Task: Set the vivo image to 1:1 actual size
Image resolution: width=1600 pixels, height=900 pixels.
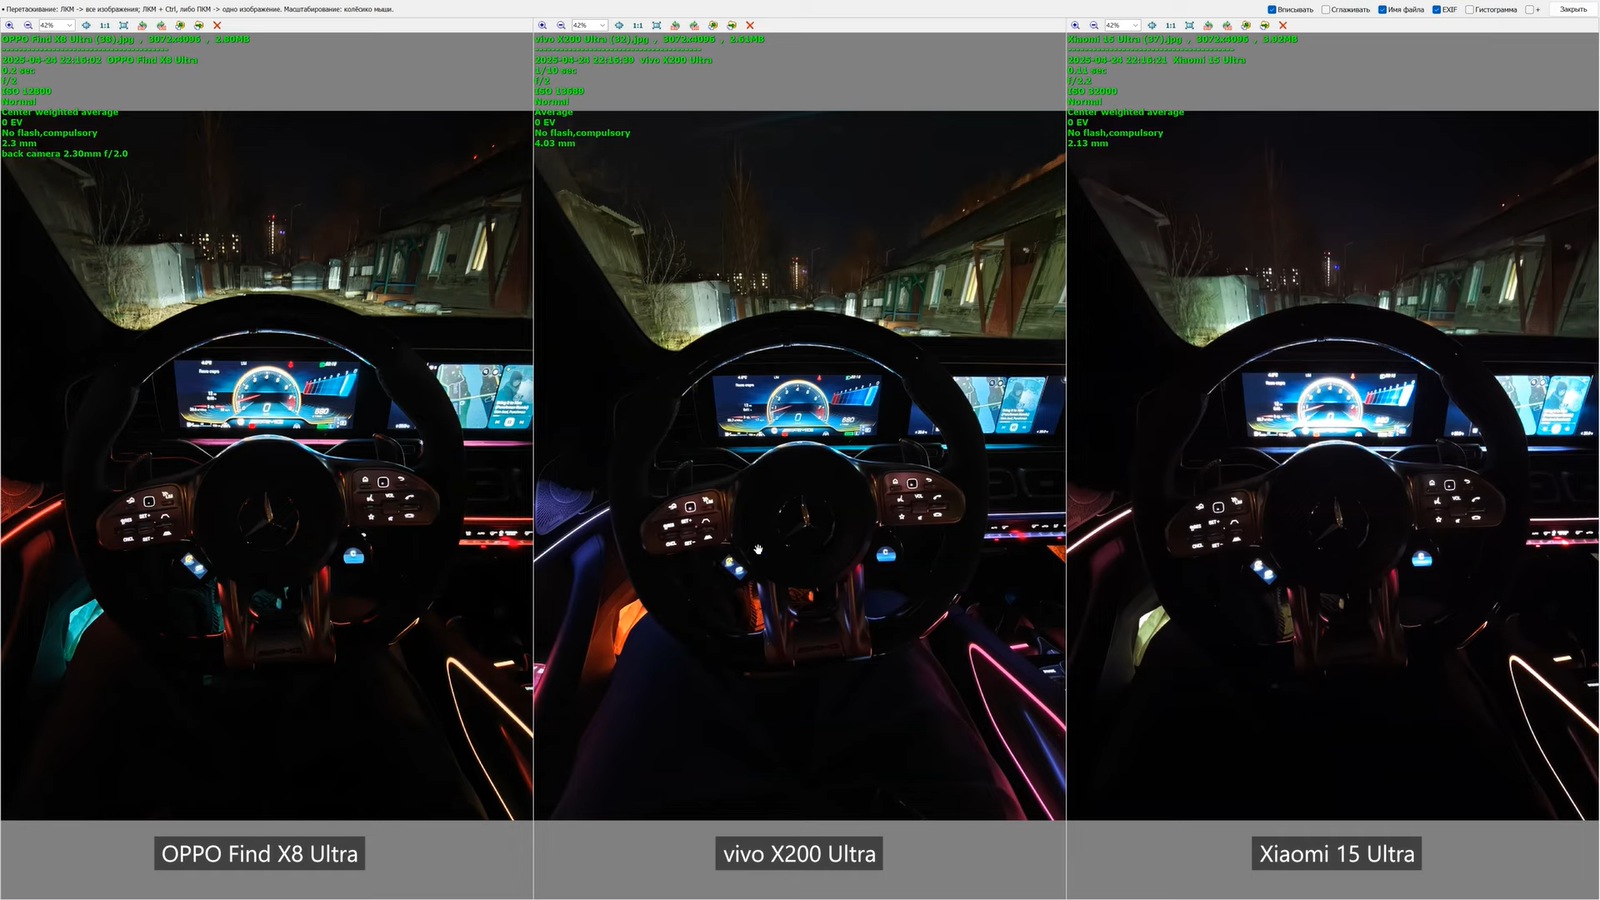Action: (x=638, y=25)
